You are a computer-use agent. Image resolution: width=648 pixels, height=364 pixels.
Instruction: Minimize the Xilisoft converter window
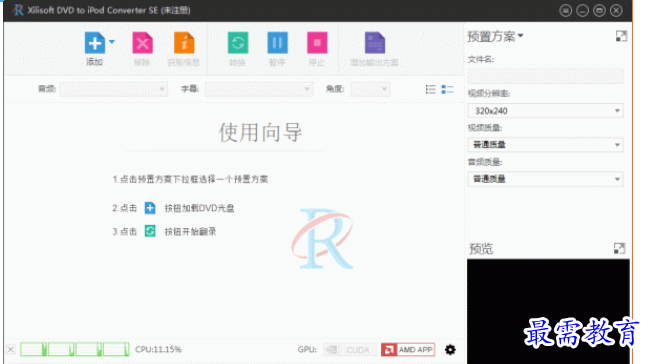pyautogui.click(x=582, y=10)
